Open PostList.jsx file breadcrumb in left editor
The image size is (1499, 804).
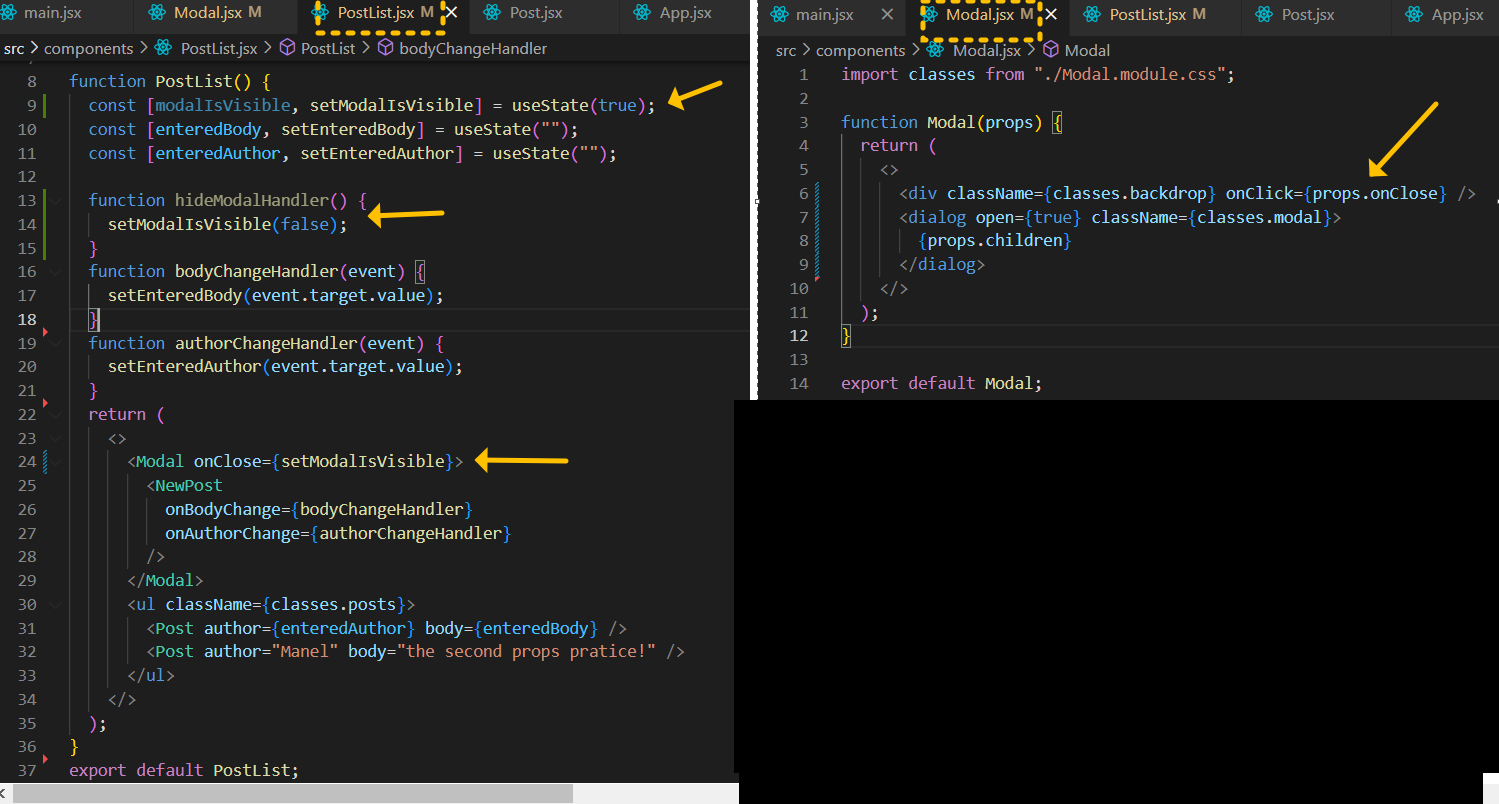pyautogui.click(x=206, y=48)
